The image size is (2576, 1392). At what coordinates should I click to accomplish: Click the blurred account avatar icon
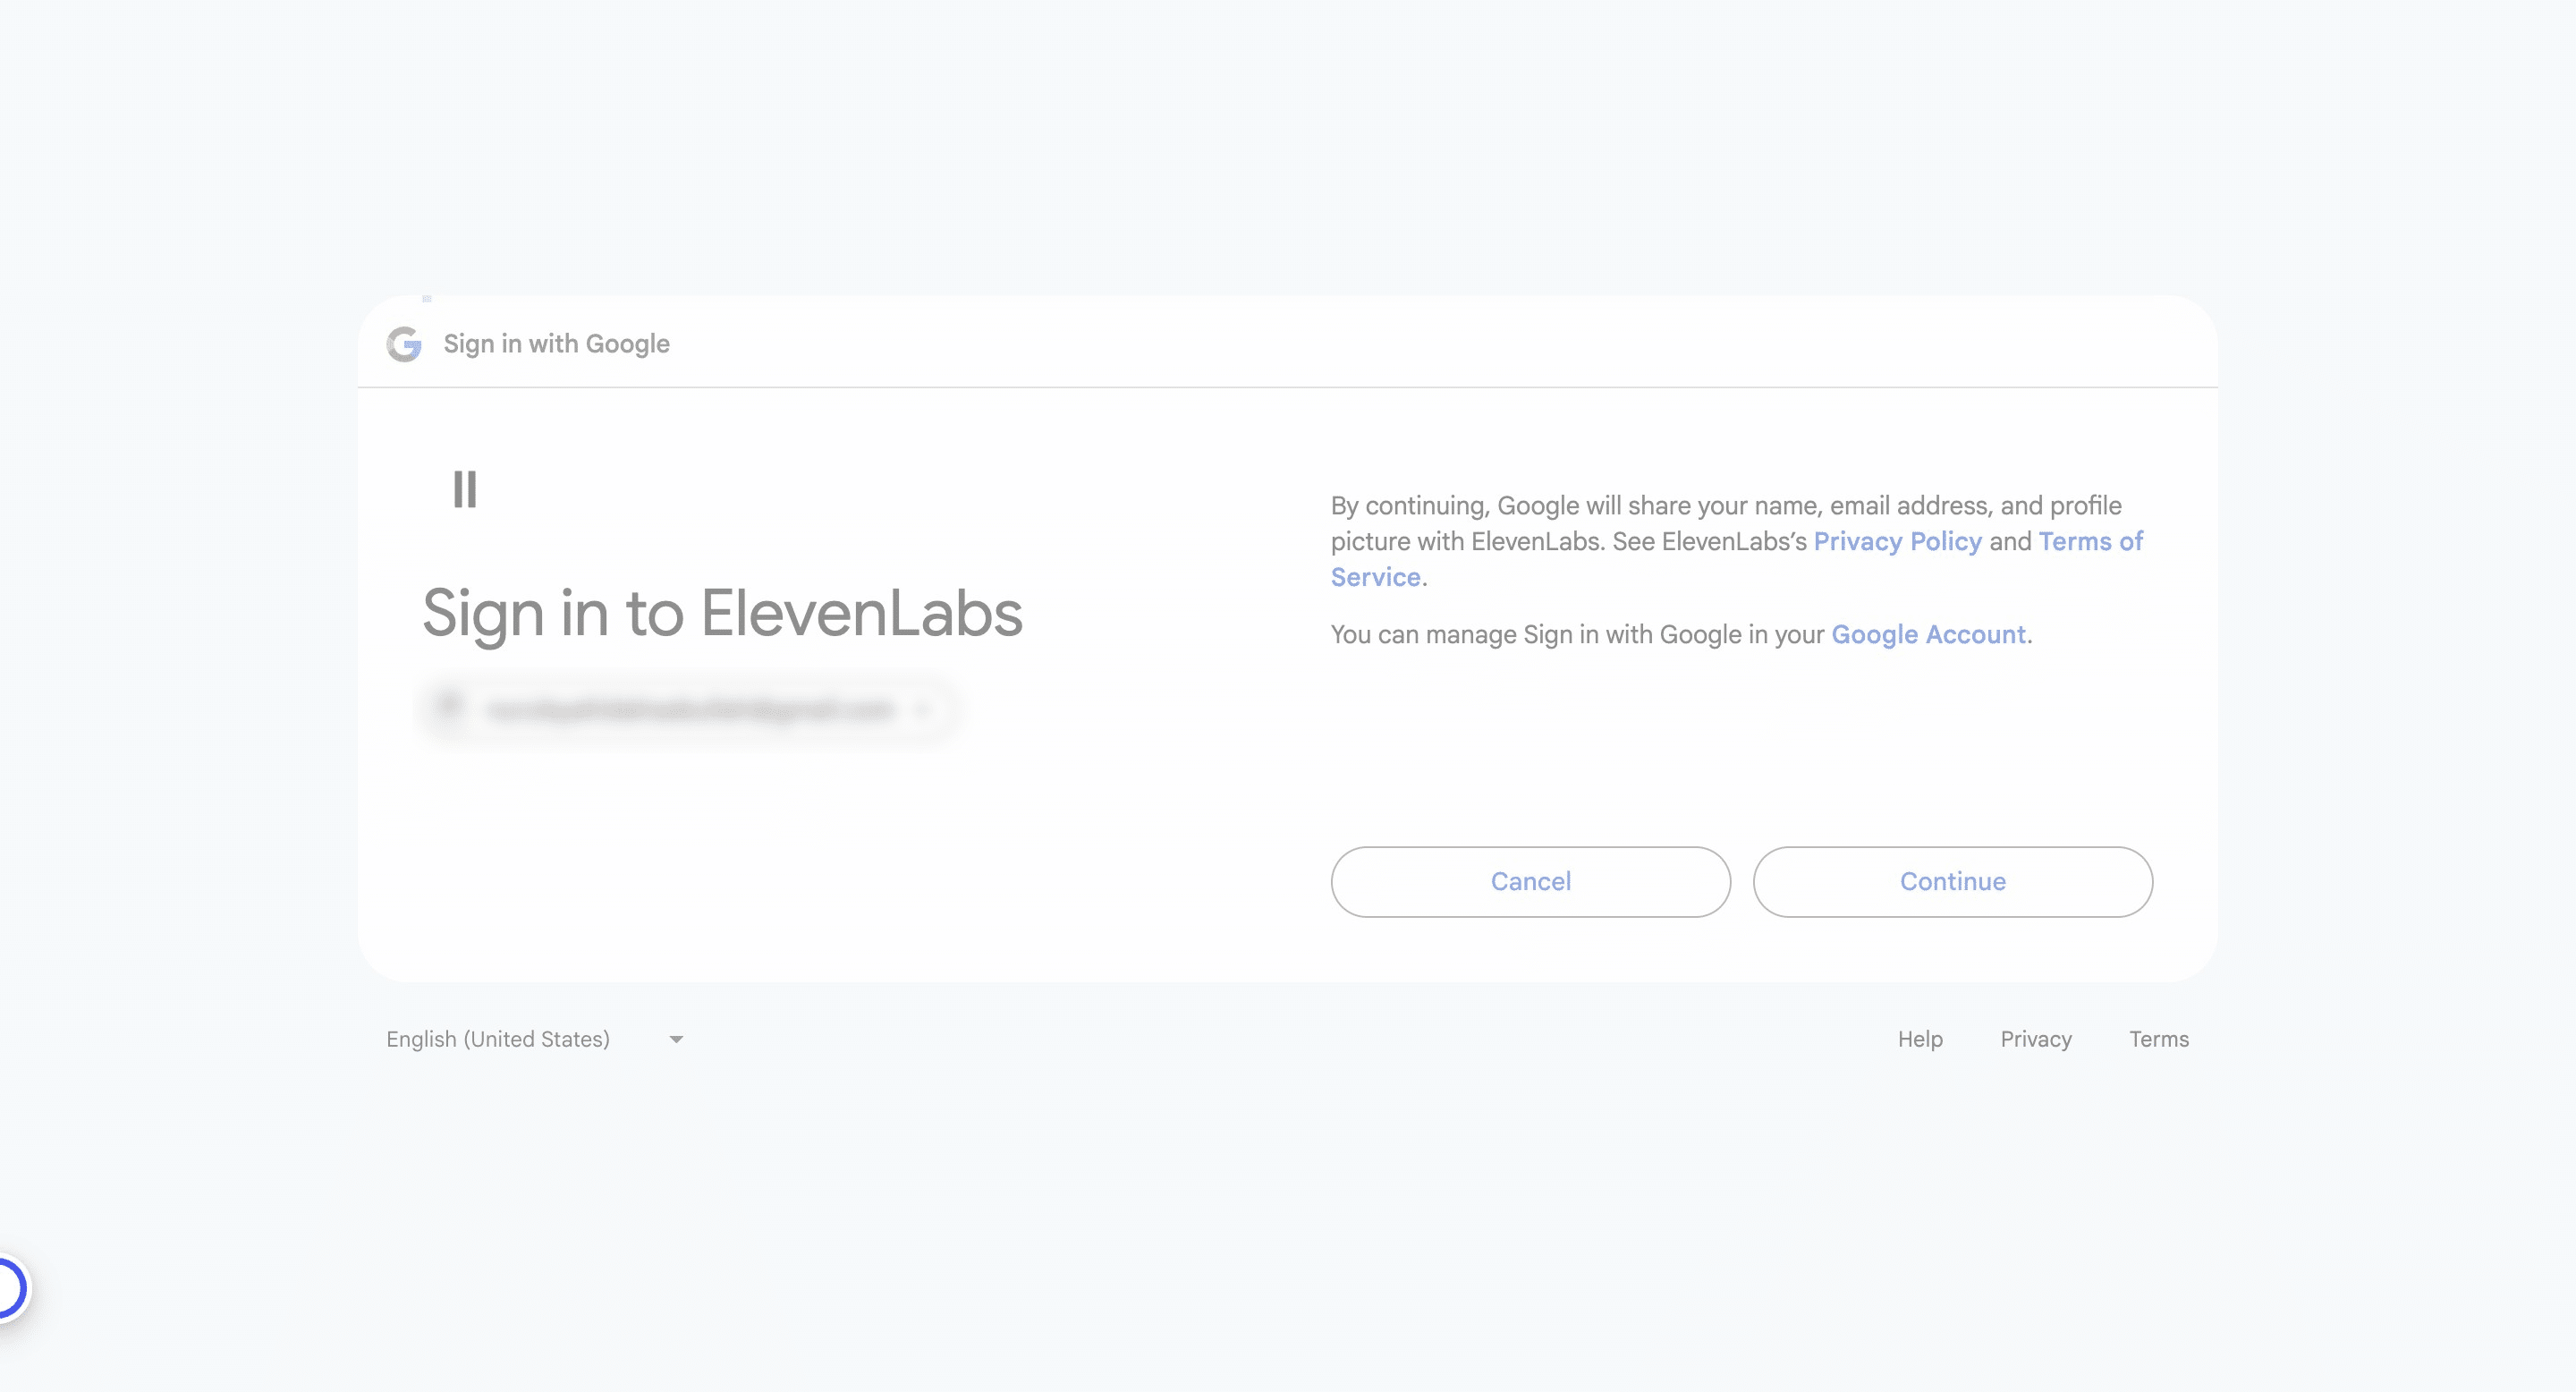[449, 708]
